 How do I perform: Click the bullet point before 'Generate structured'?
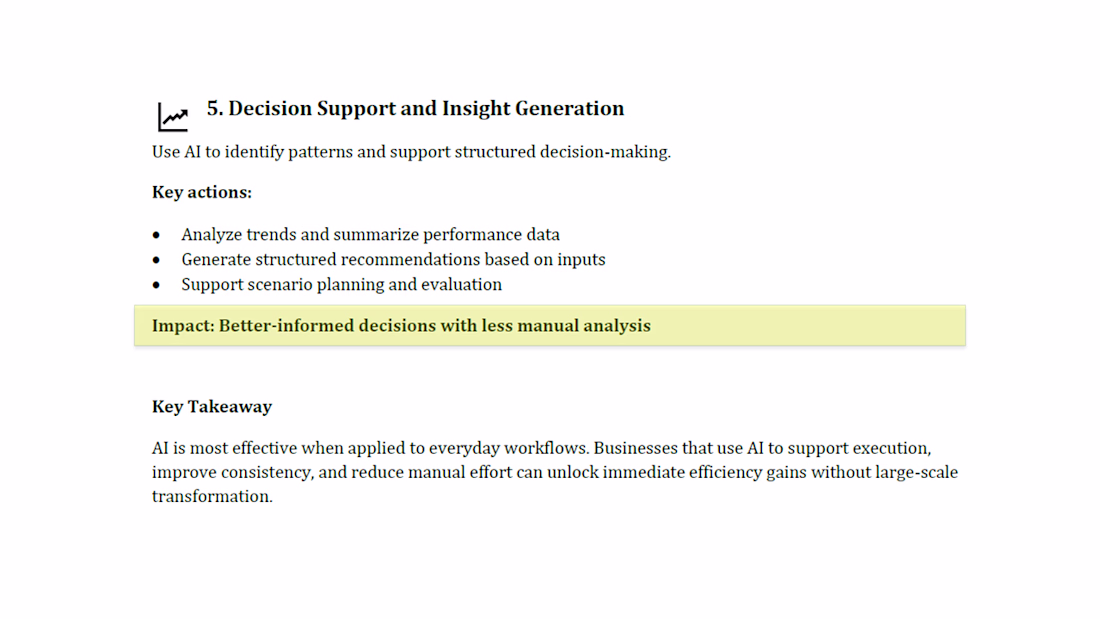click(x=156, y=260)
